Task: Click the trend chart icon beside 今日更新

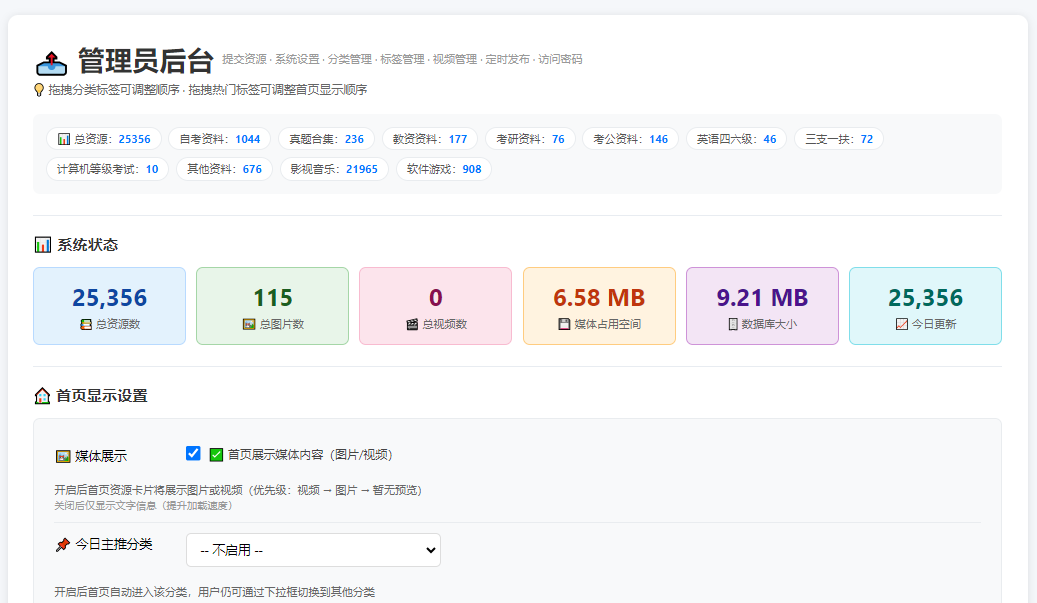Action: [x=901, y=324]
